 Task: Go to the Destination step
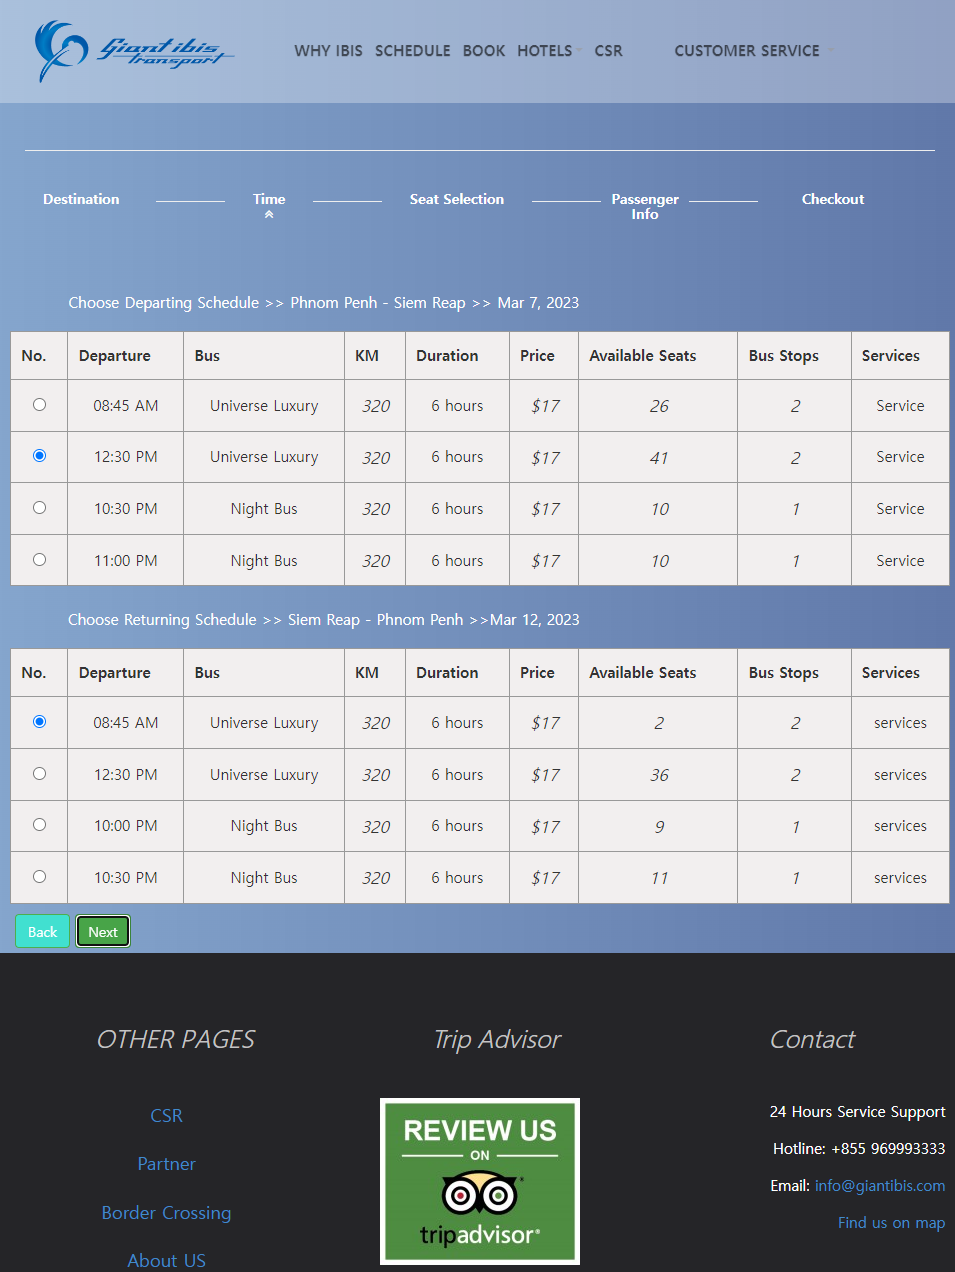point(81,199)
